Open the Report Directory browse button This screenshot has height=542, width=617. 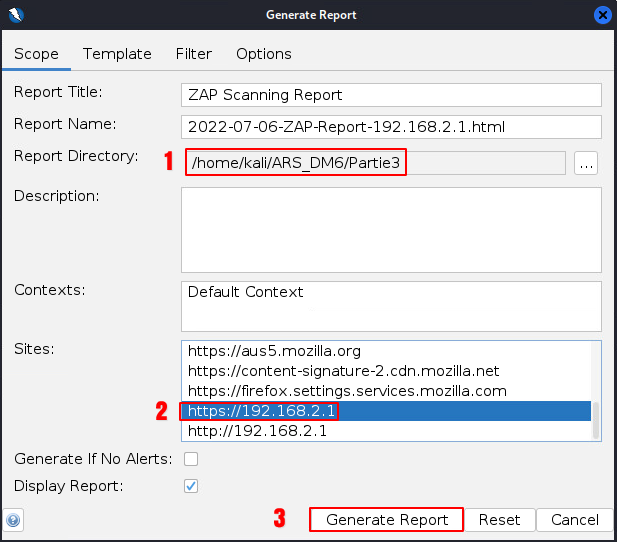(586, 163)
